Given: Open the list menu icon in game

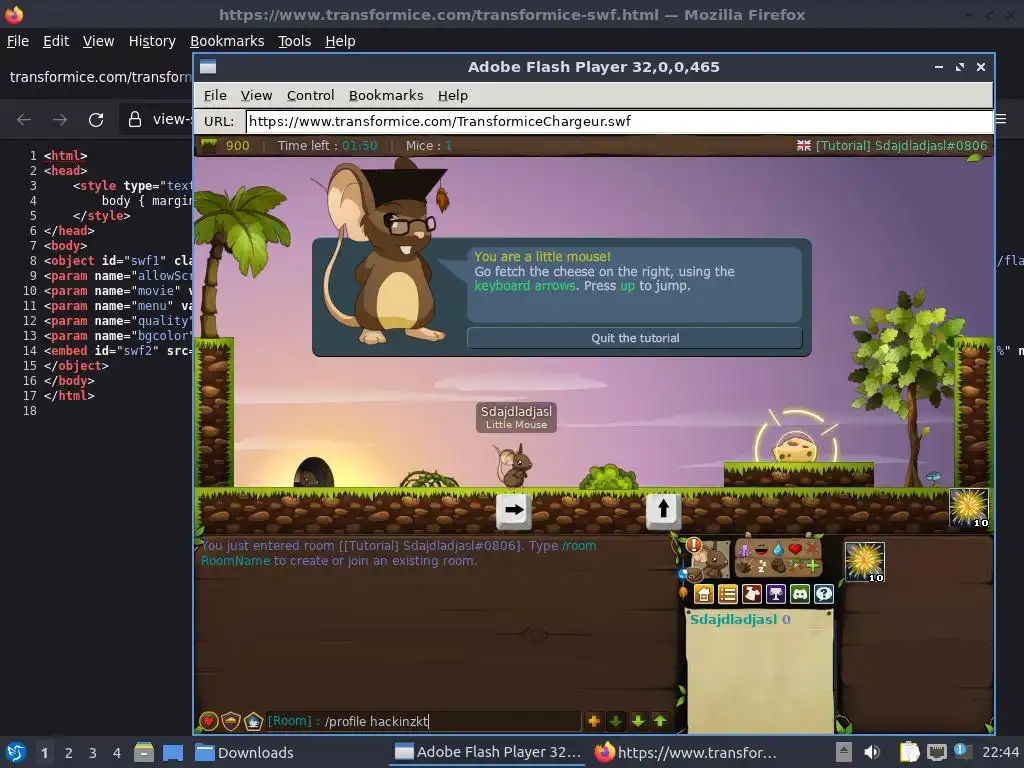Looking at the screenshot, I should click(x=728, y=594).
